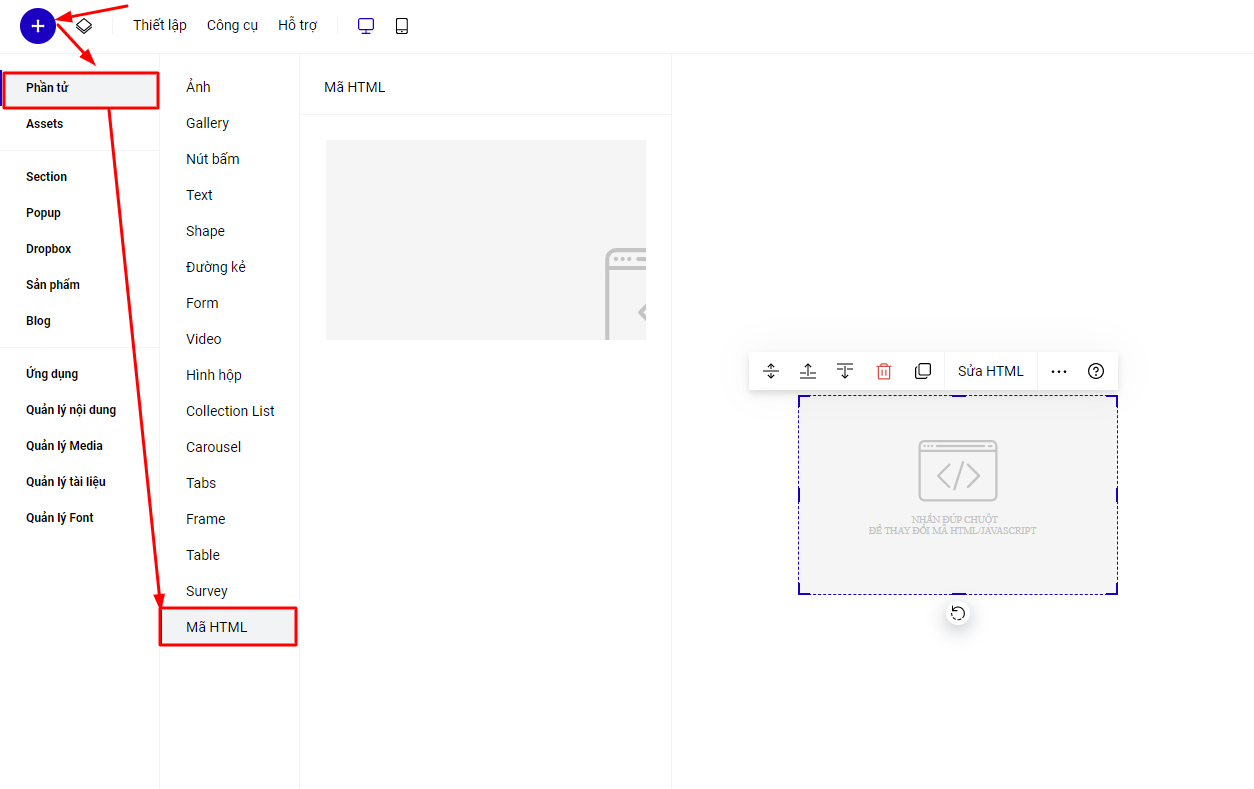
Task: Bring element forward with up-arrow icon
Action: (x=808, y=371)
